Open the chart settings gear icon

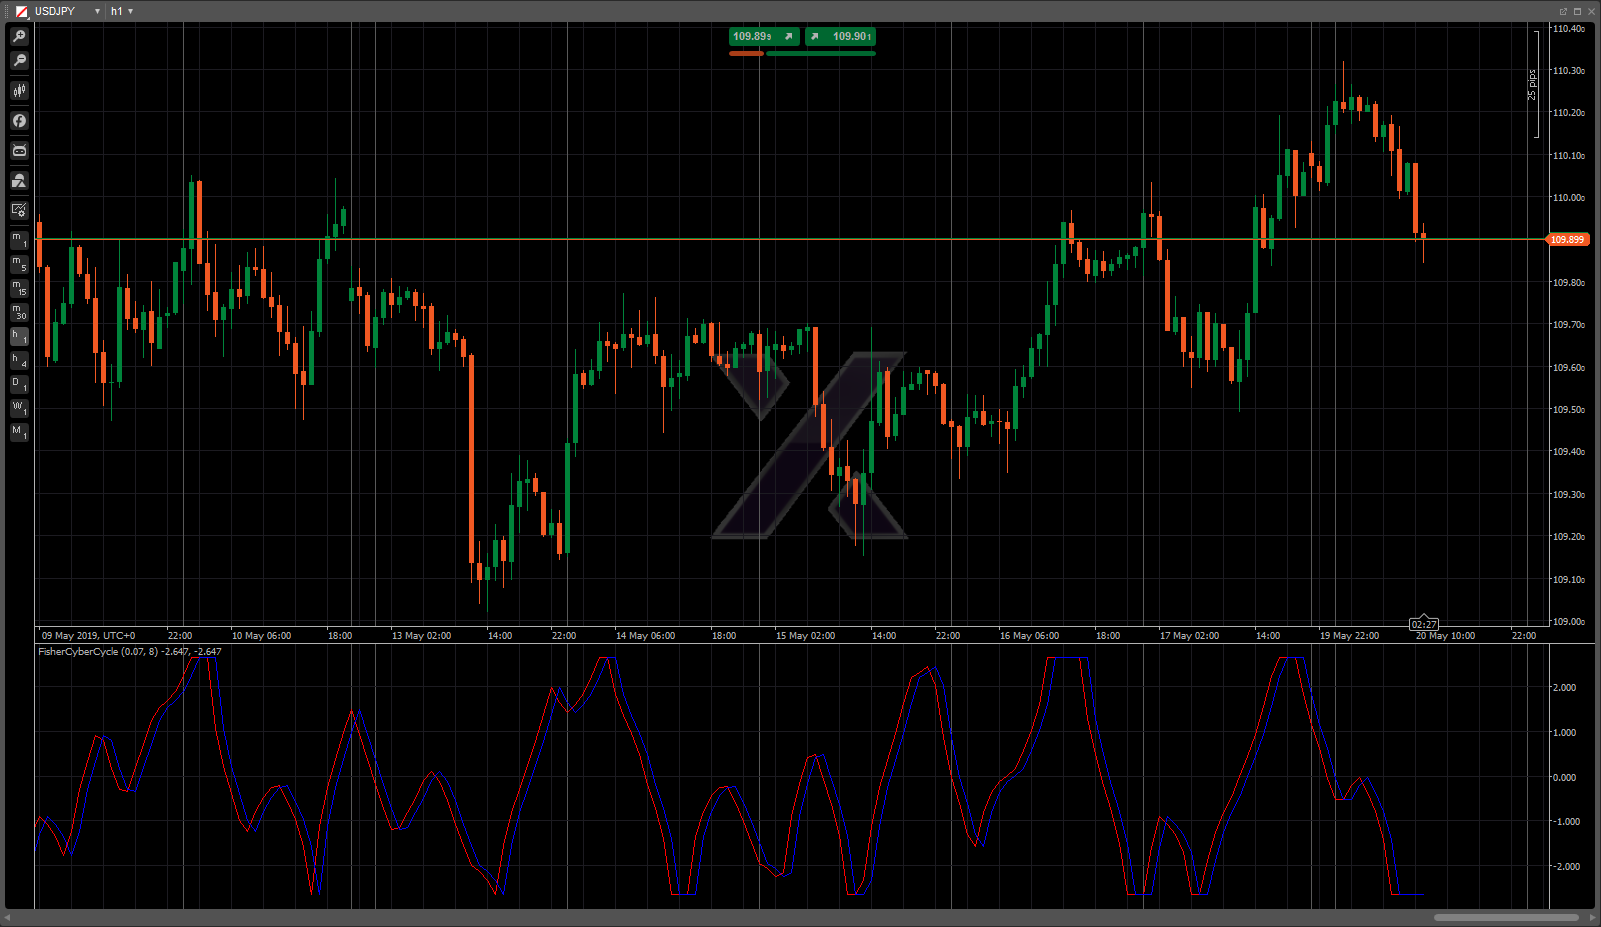19,210
